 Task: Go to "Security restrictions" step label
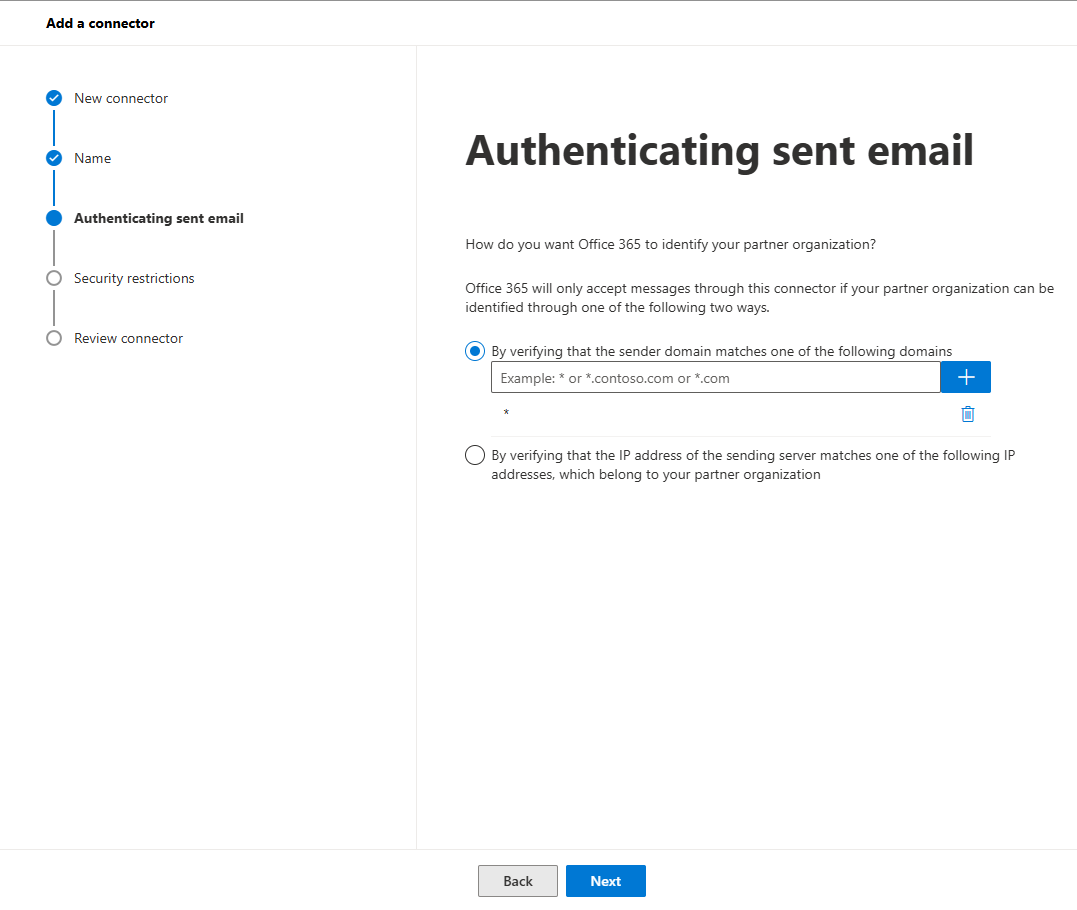(x=134, y=278)
